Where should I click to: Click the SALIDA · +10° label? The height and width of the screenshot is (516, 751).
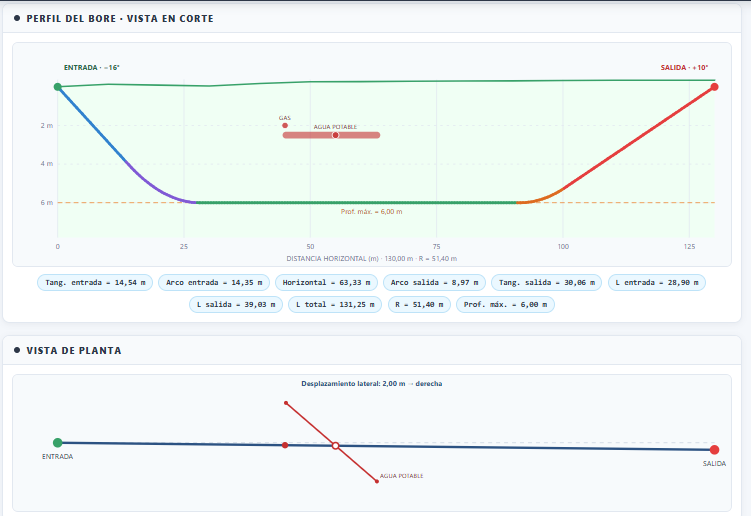tap(684, 68)
